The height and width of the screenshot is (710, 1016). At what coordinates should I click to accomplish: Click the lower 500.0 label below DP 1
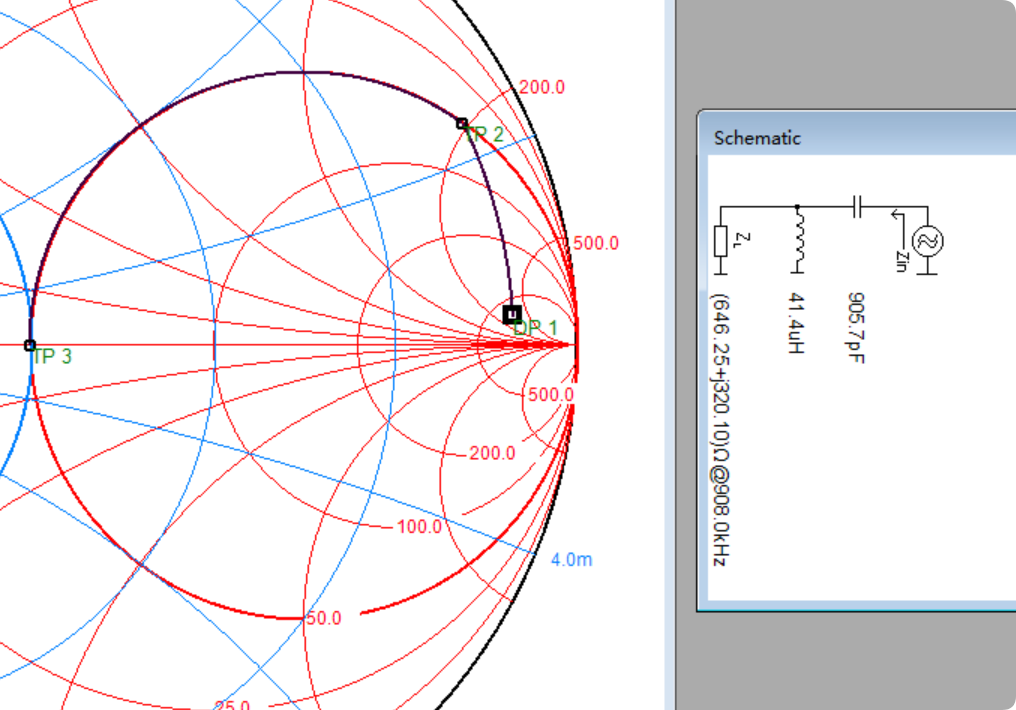(550, 395)
